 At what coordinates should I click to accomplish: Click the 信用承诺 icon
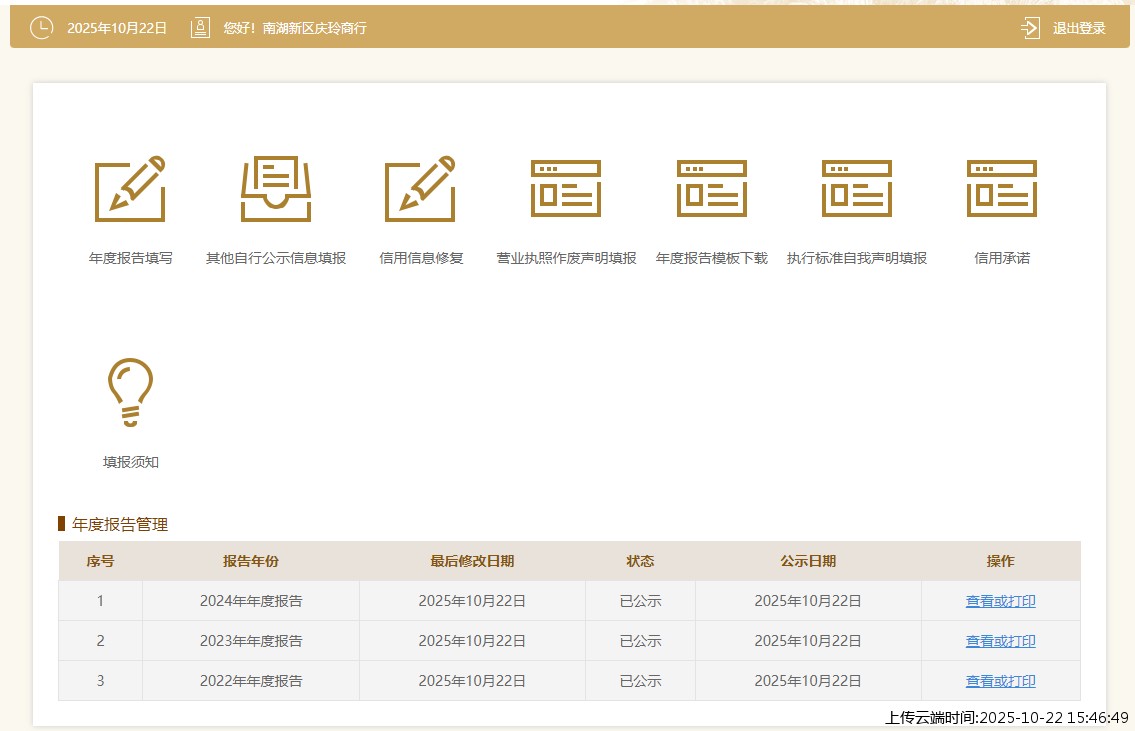tap(1001, 189)
